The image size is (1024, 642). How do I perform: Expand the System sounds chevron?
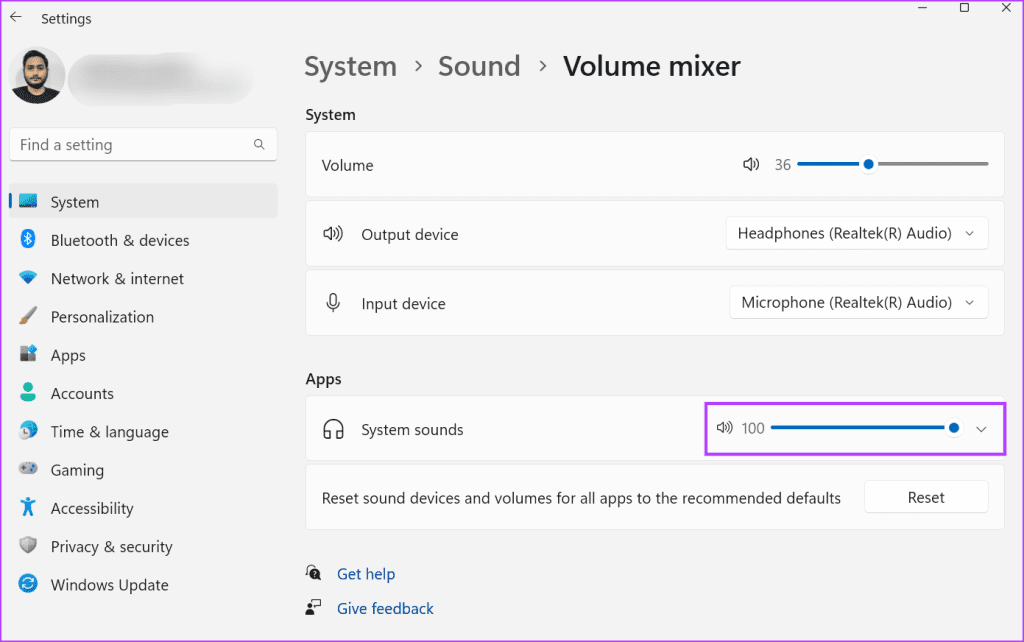coord(981,429)
